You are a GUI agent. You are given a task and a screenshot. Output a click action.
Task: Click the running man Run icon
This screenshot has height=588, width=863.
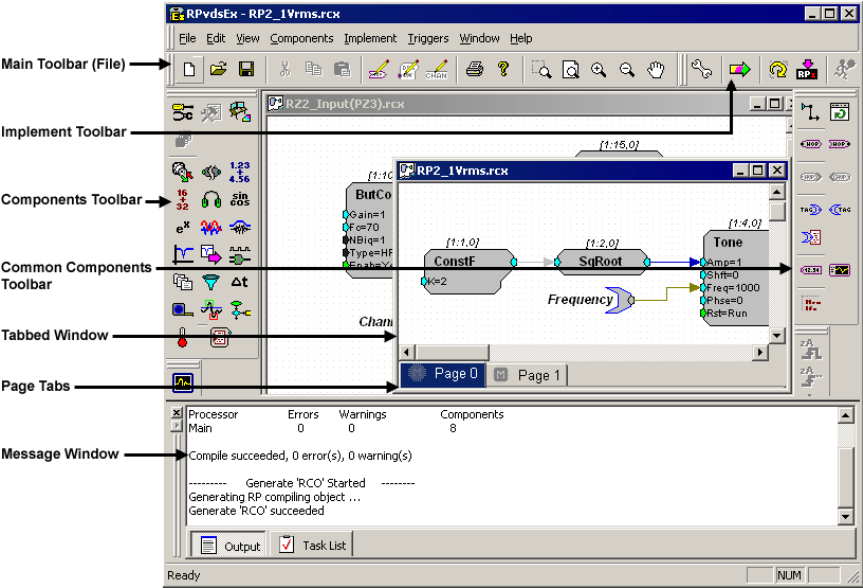pyautogui.click(x=844, y=70)
